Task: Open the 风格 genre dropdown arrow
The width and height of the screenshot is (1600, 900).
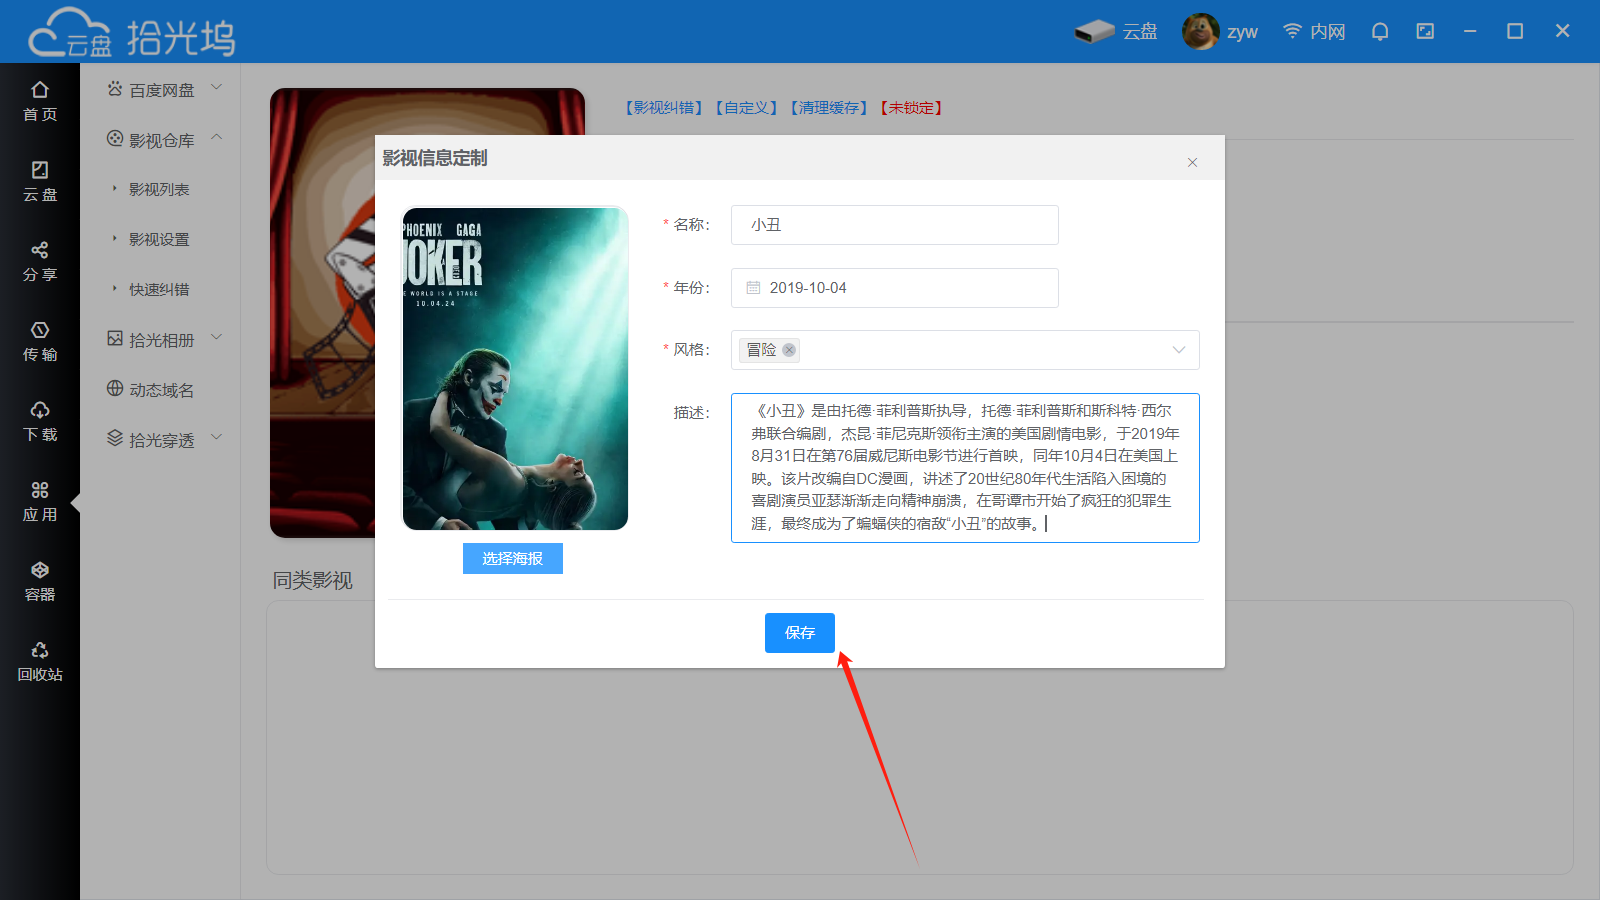Action: click(1179, 350)
